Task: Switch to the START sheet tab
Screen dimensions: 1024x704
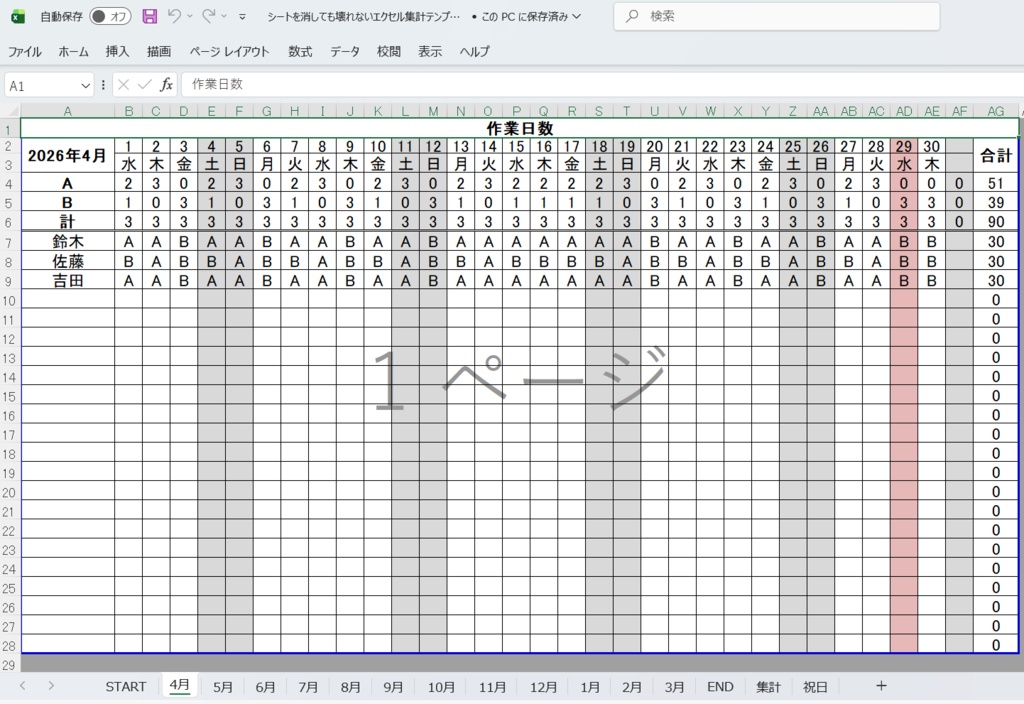Action: pos(125,687)
